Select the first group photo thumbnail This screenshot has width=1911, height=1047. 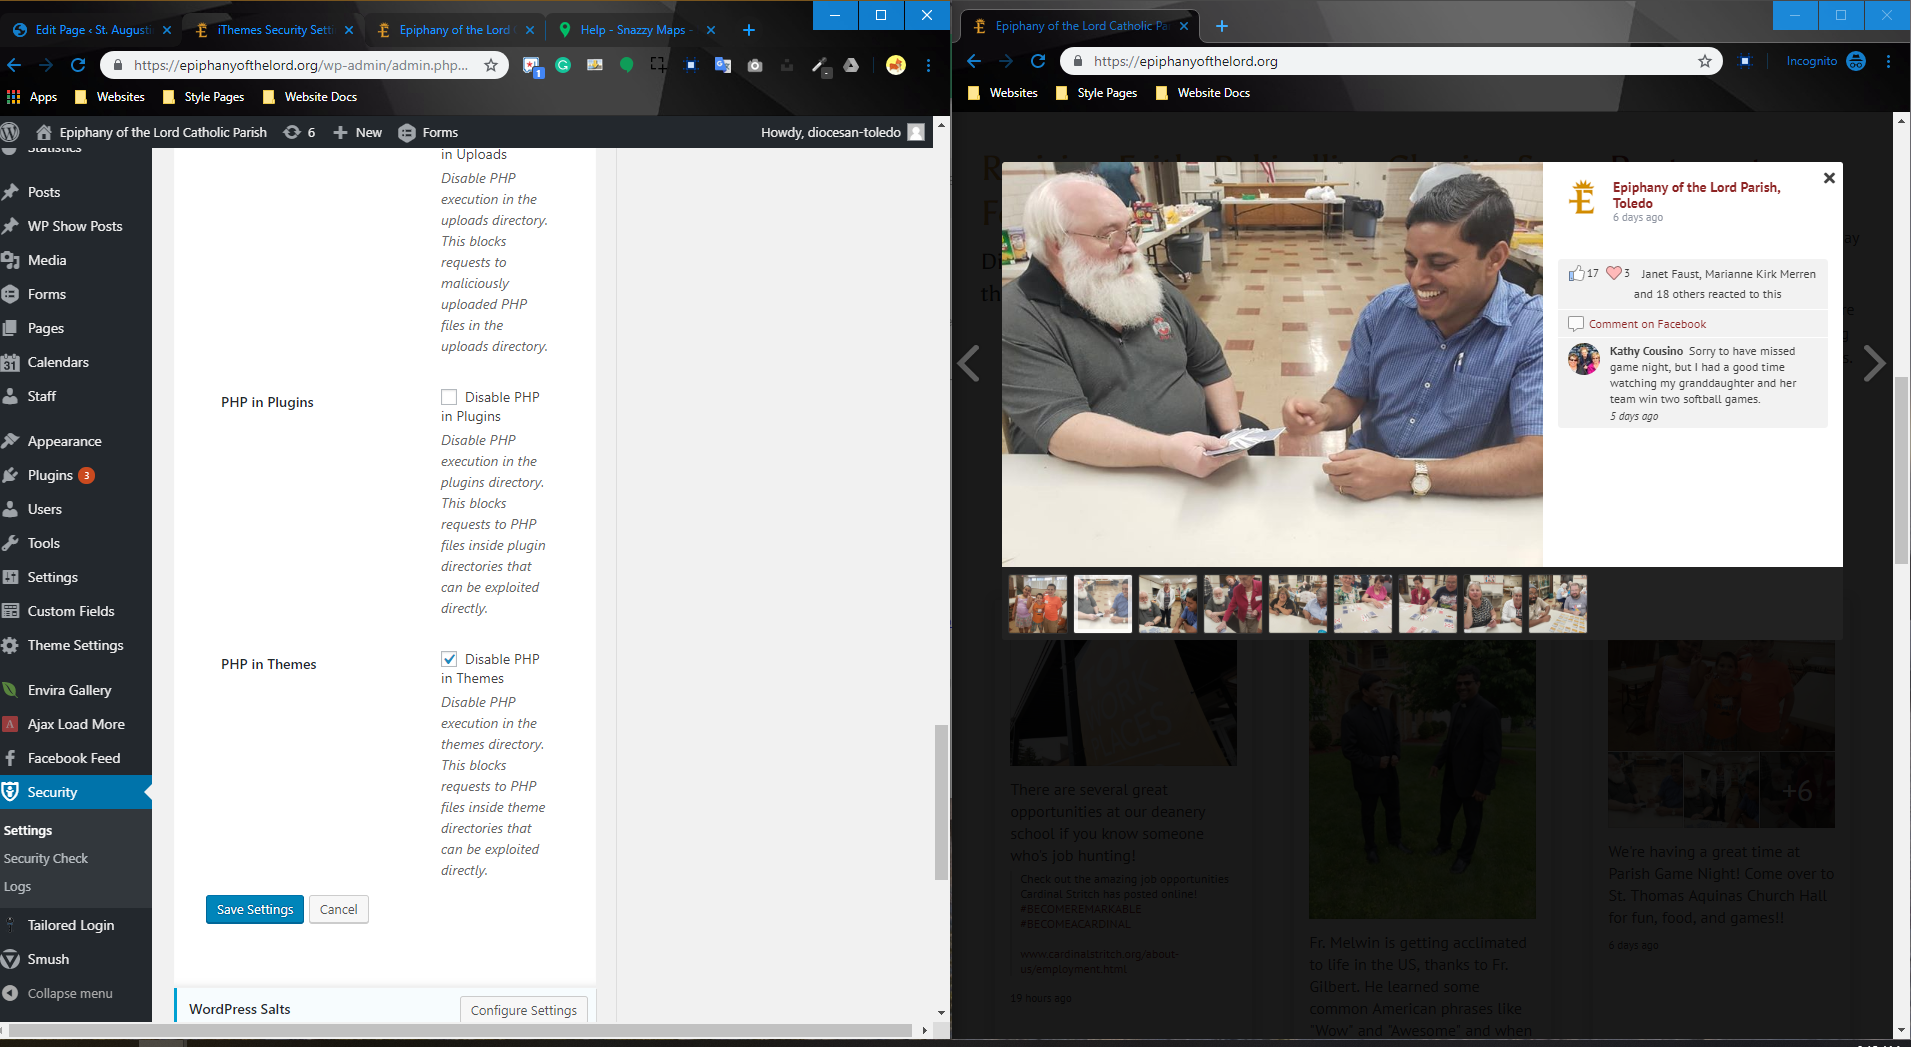pyautogui.click(x=1037, y=604)
